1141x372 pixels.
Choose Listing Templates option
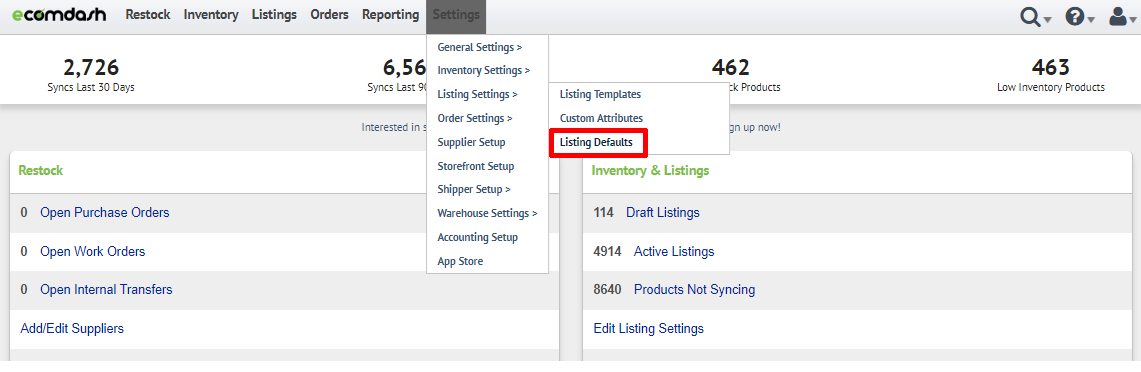tap(600, 95)
